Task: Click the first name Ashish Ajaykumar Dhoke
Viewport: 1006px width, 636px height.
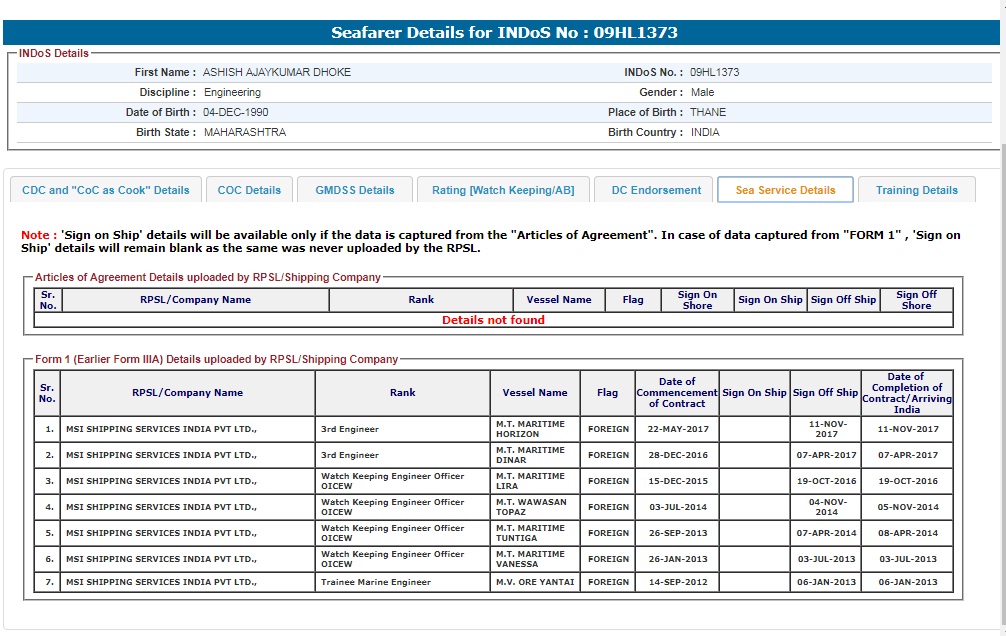Action: [277, 73]
